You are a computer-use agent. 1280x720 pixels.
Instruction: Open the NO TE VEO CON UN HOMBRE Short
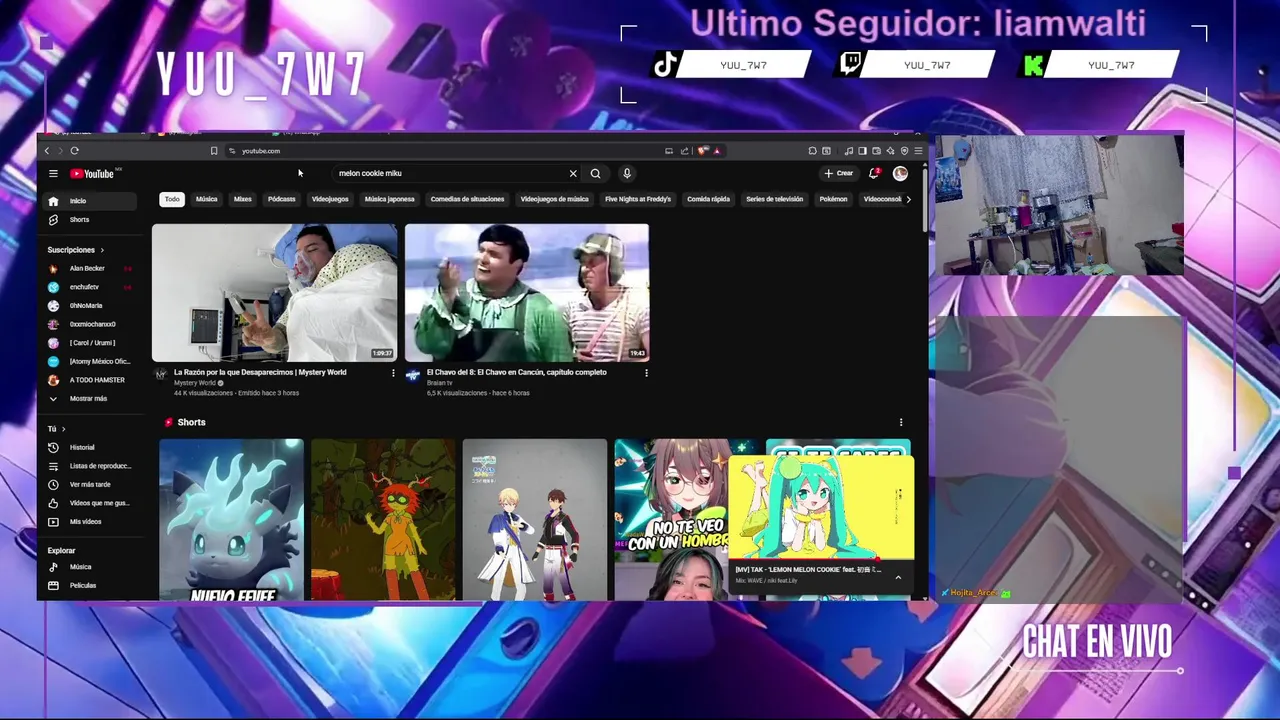click(x=671, y=519)
